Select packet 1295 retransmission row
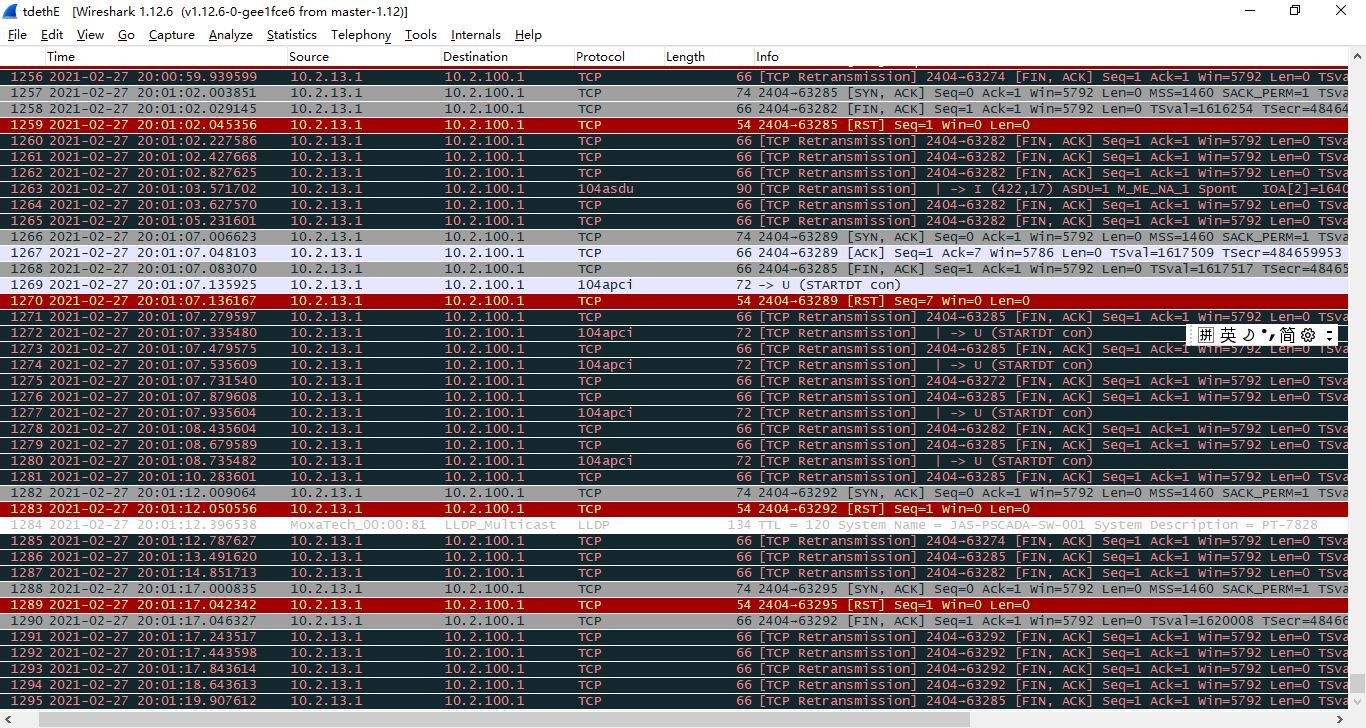 (x=674, y=701)
